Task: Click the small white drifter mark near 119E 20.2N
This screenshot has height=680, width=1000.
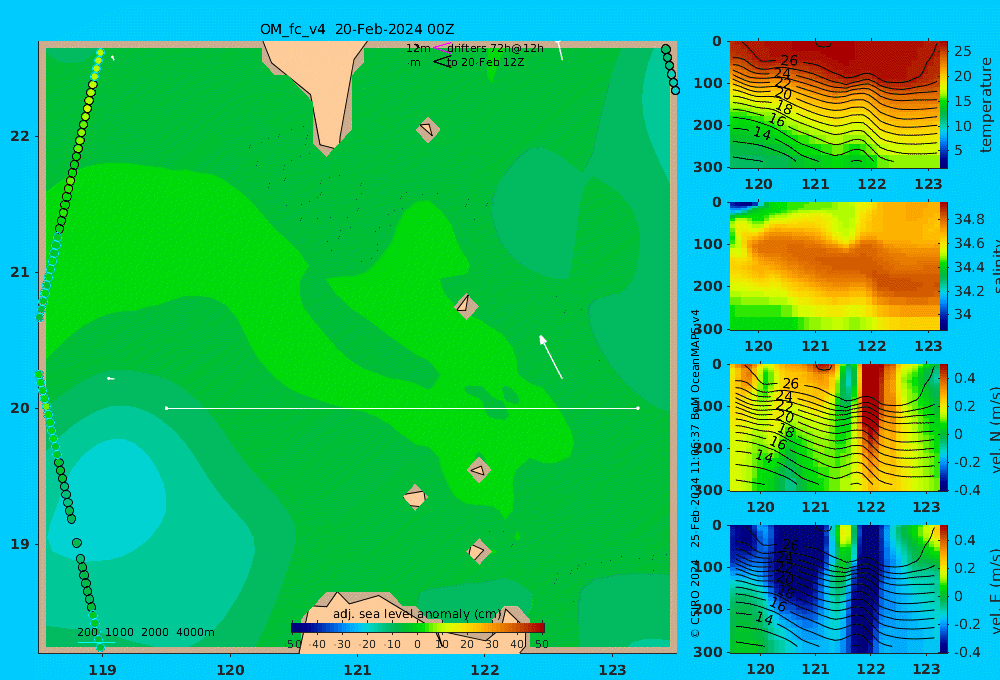Action: coord(110,378)
